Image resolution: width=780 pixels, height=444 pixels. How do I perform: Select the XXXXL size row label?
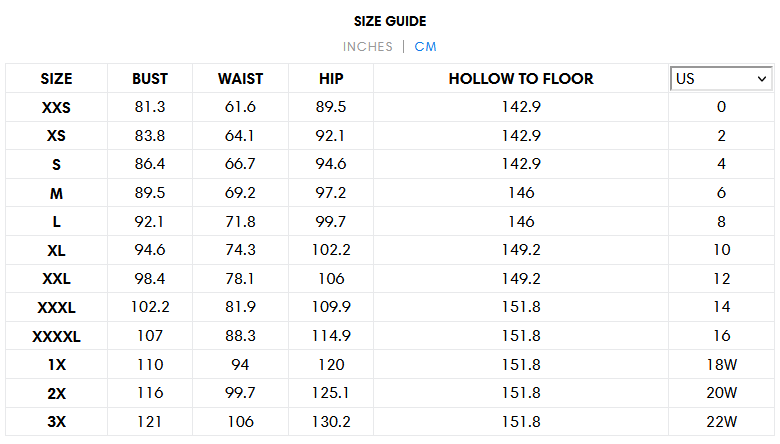coord(56,337)
